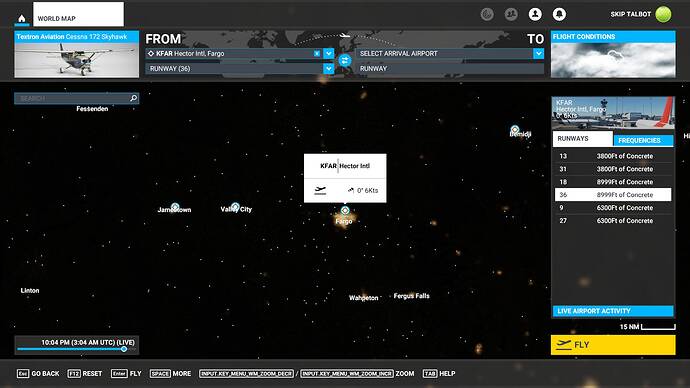Select highlighted runway 36 row
Viewport: 690px width, 388px height.
point(613,194)
